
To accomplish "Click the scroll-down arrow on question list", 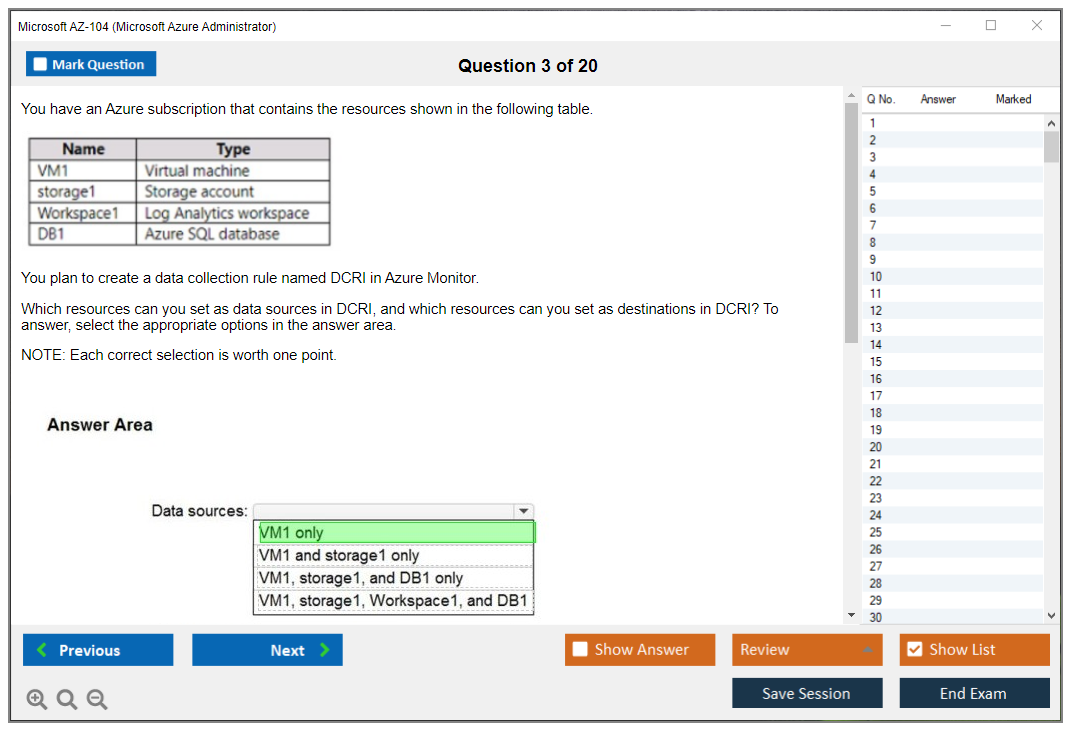I will 1052,615.
